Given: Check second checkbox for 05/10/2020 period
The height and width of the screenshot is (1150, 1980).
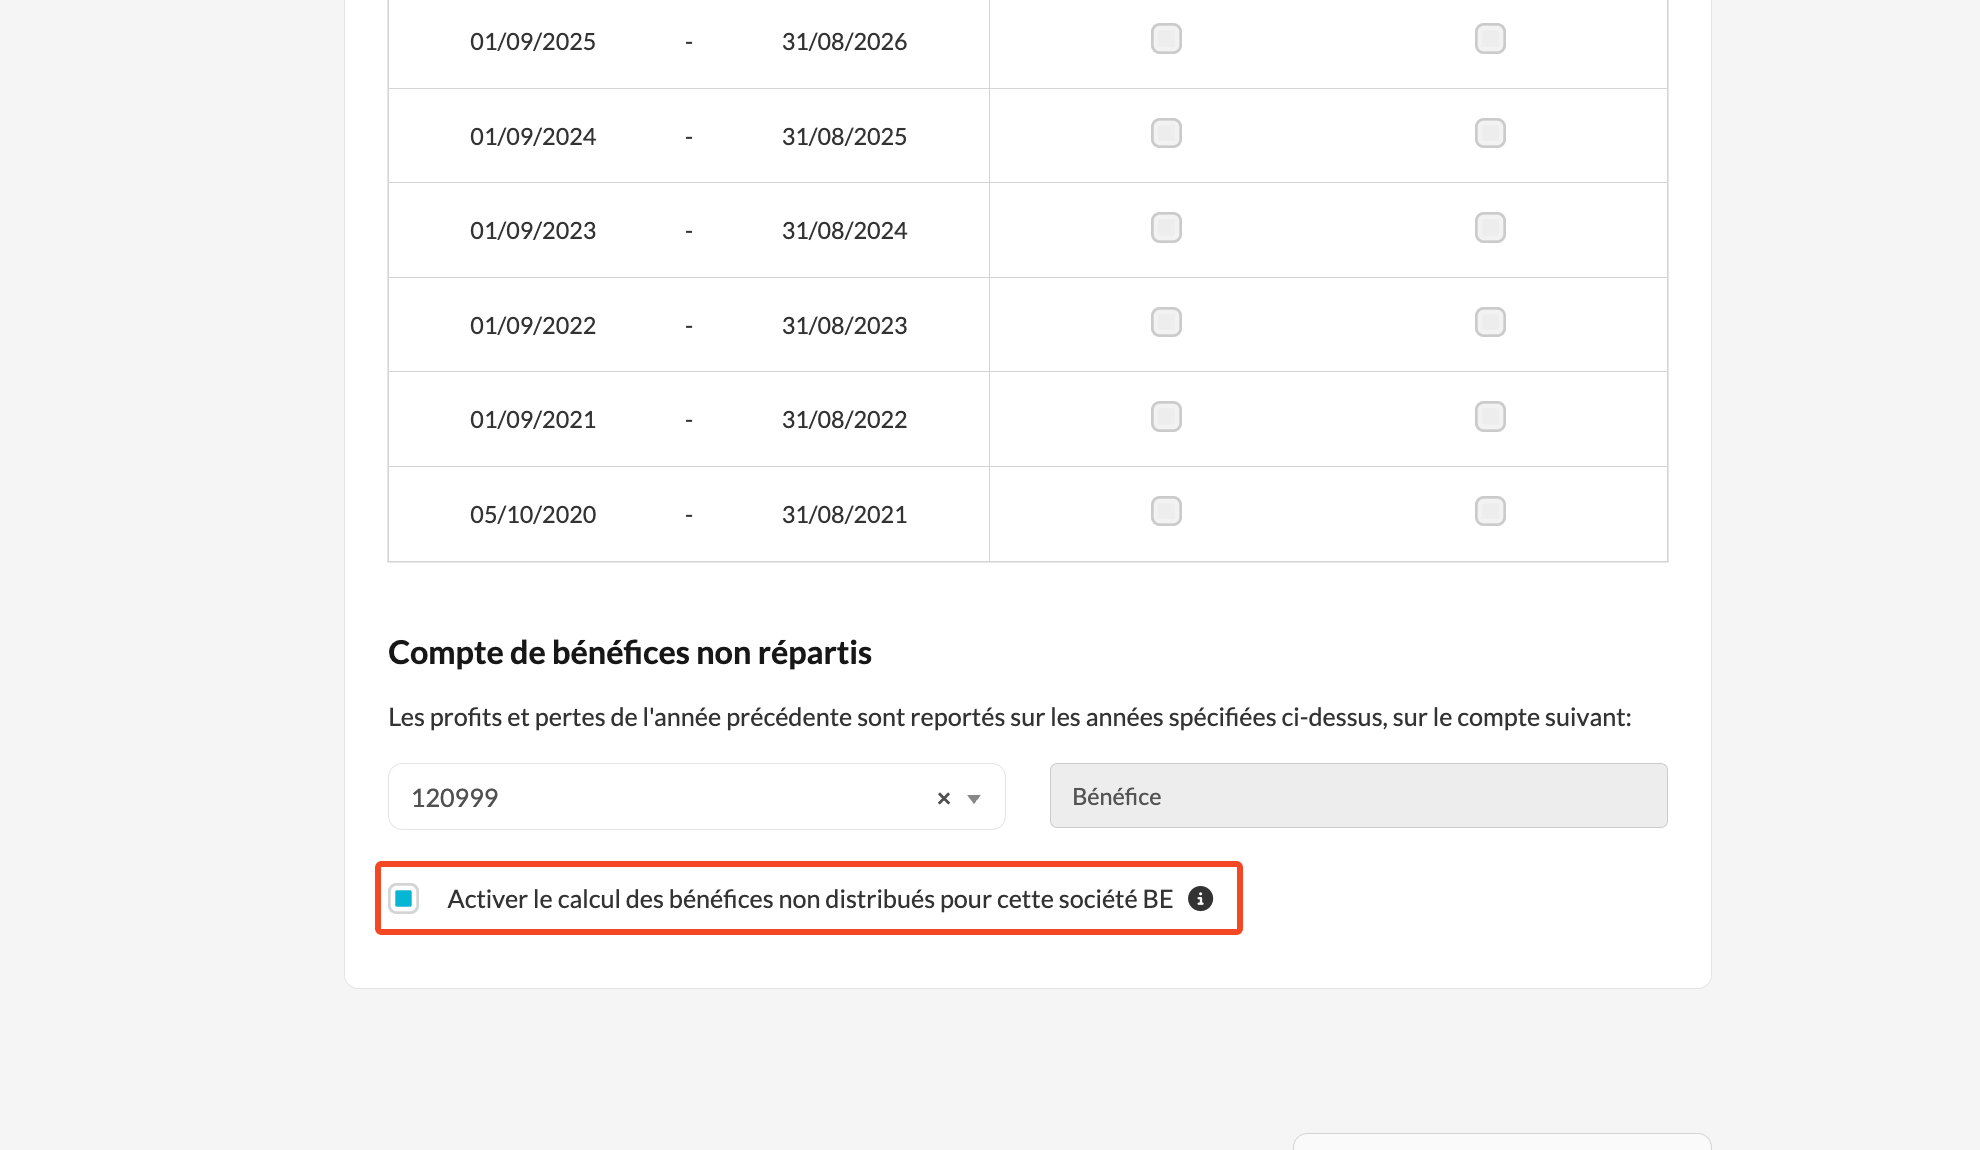Looking at the screenshot, I should 1490,512.
